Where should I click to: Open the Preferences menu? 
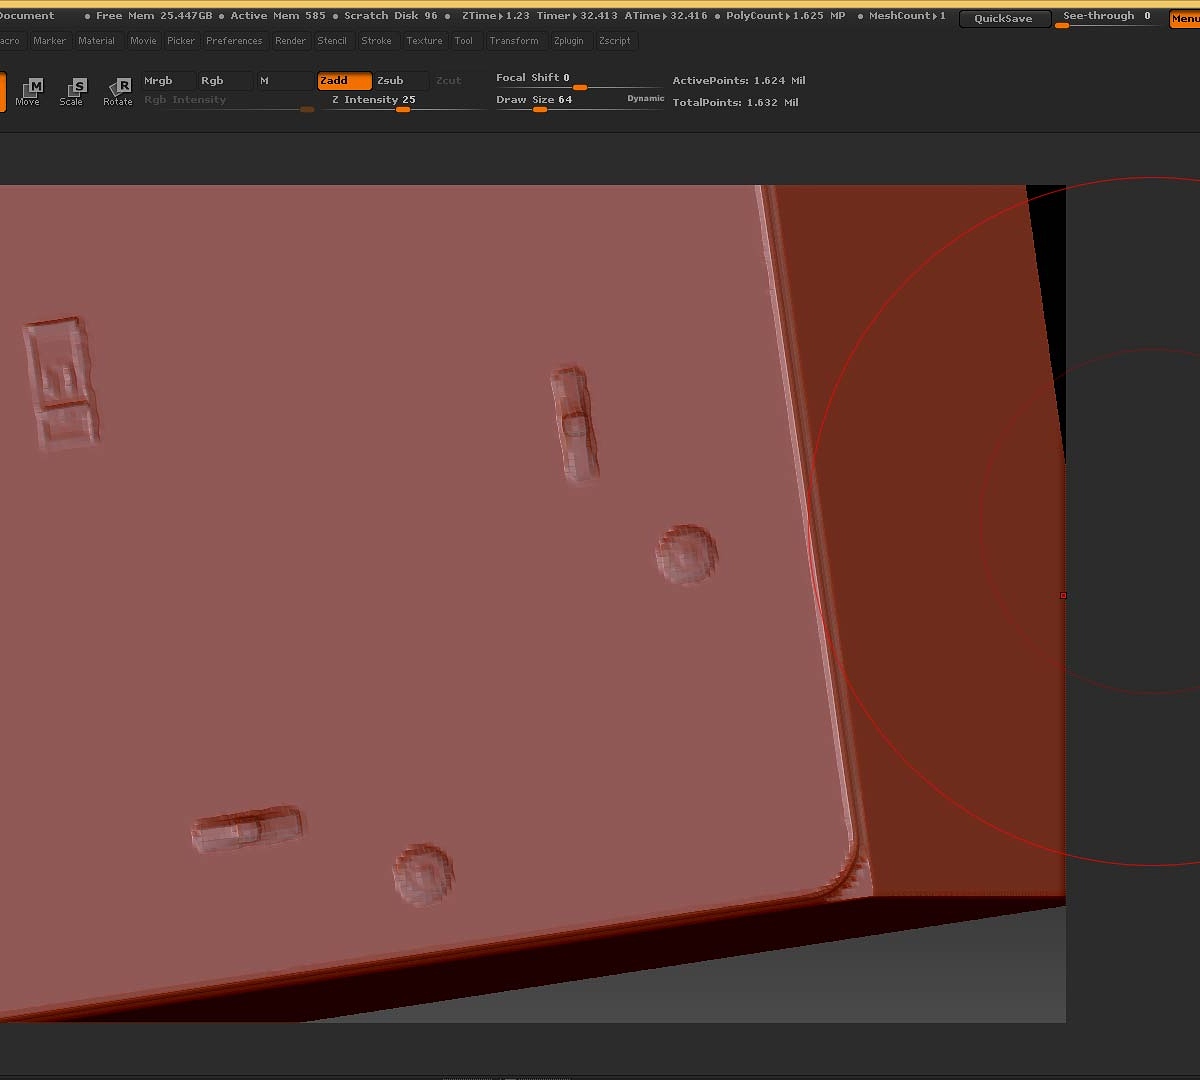click(x=234, y=41)
